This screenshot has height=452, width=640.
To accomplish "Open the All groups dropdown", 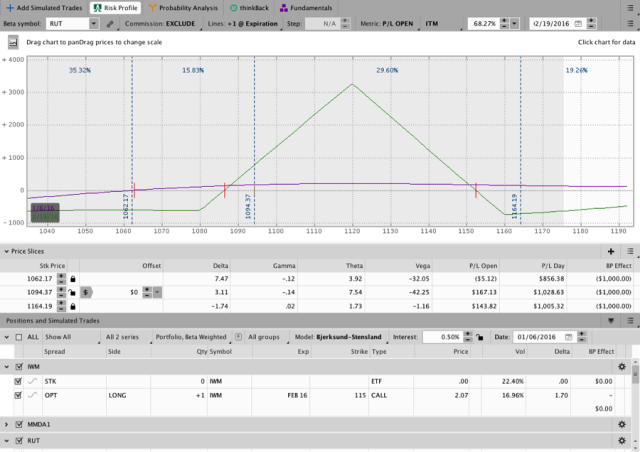I will pyautogui.click(x=267, y=337).
